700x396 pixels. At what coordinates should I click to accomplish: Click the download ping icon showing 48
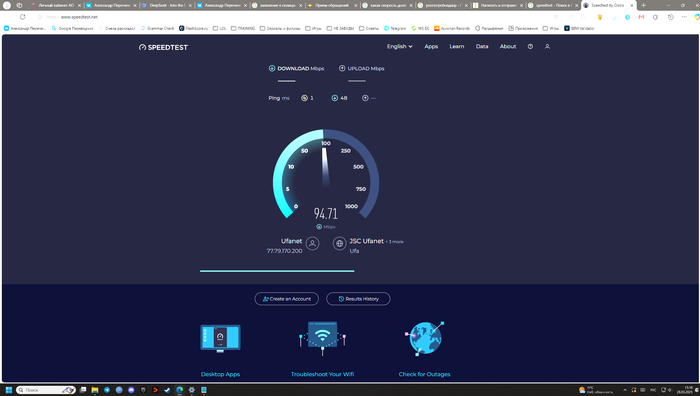pyautogui.click(x=334, y=98)
